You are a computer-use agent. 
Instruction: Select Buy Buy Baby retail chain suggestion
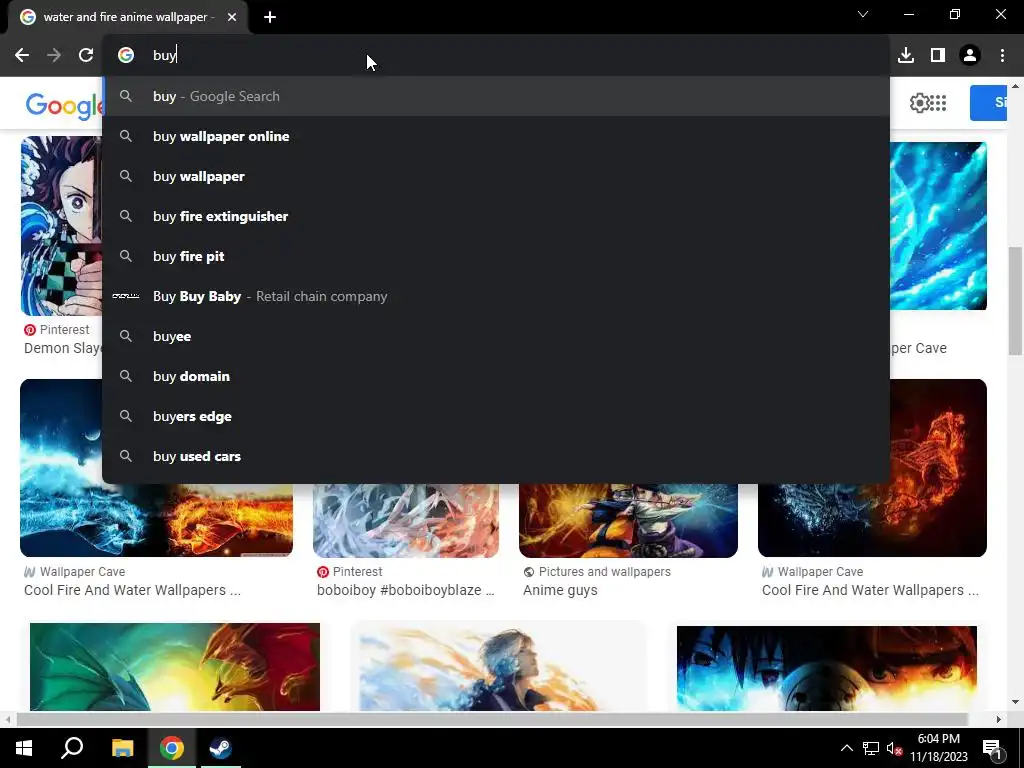(496, 296)
